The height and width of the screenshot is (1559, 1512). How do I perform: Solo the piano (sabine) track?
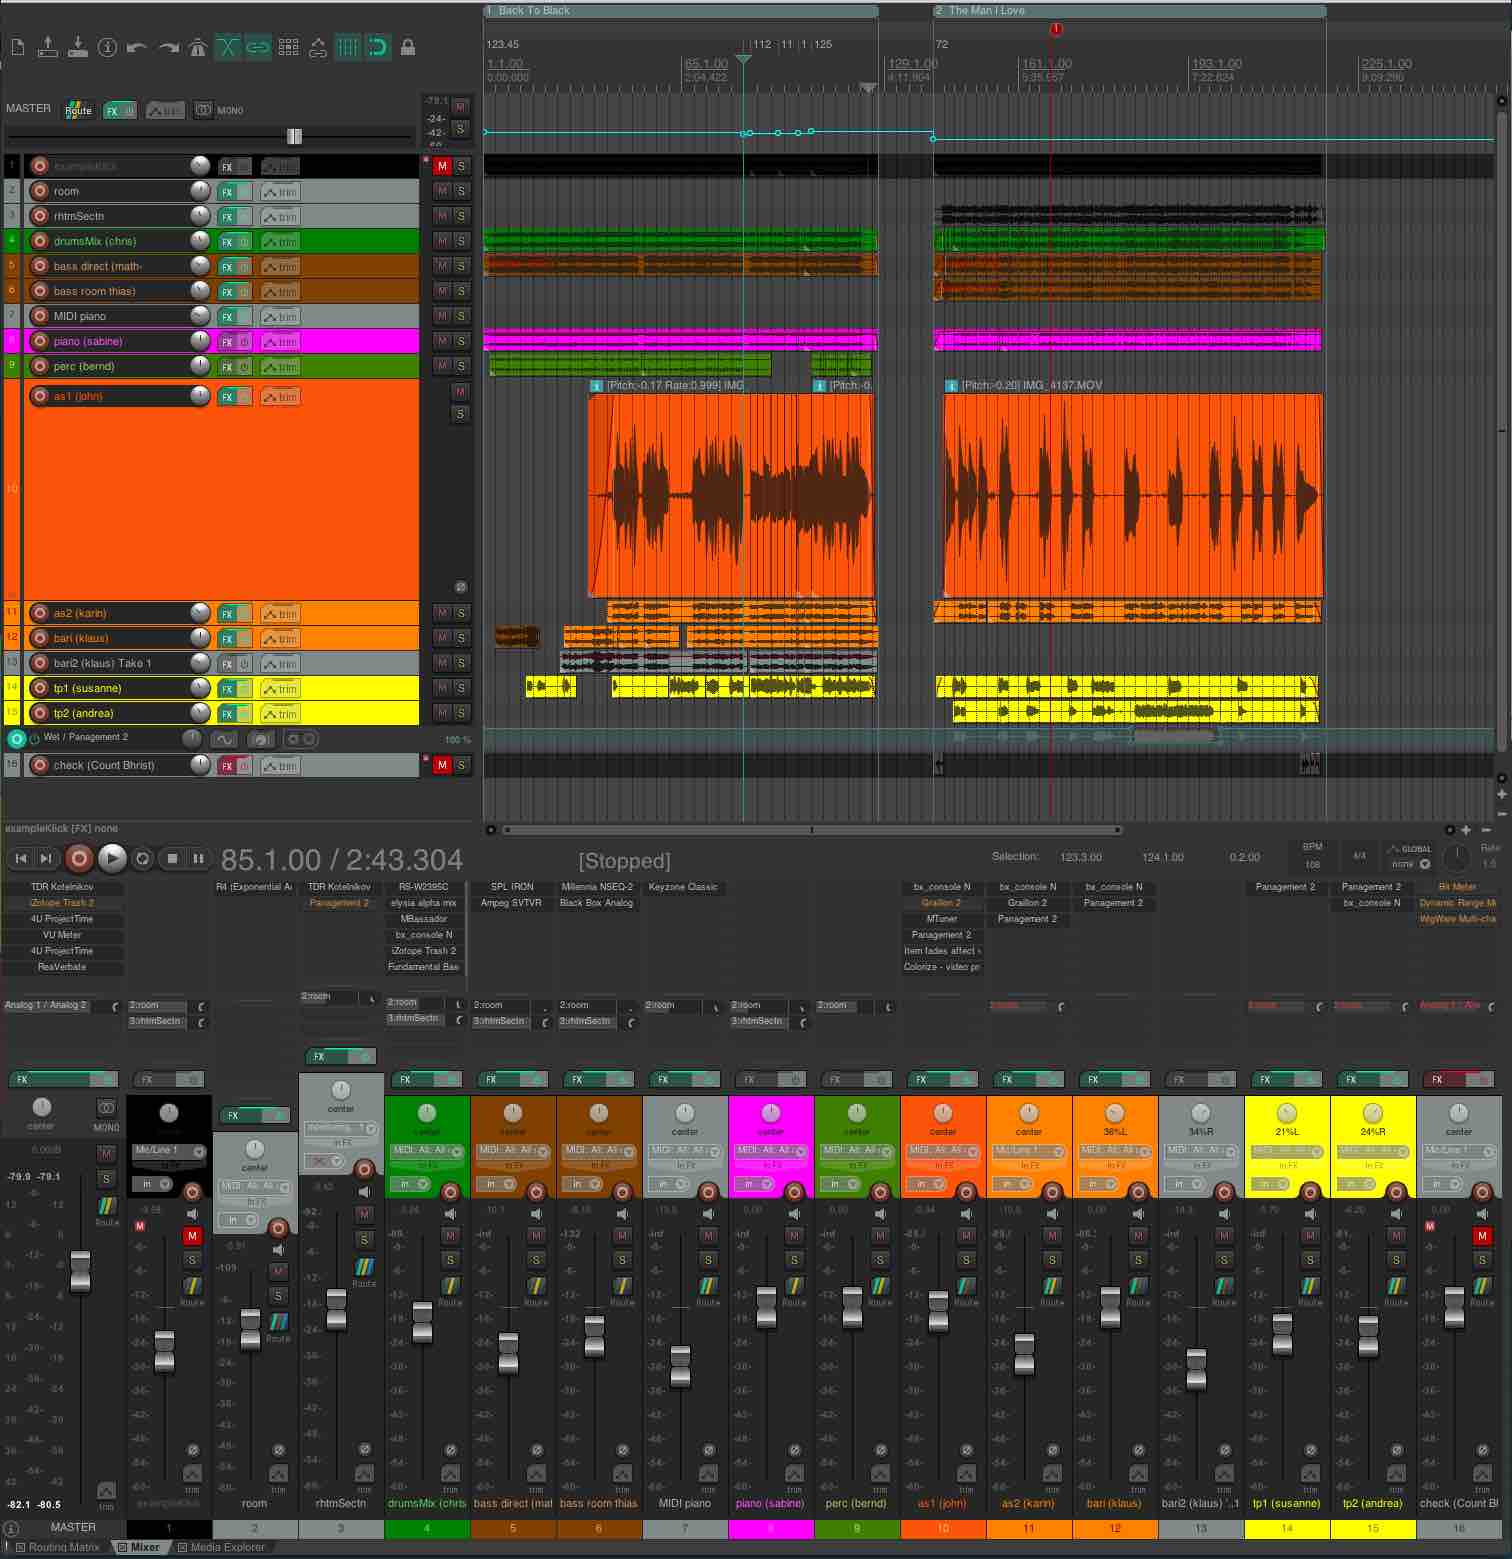(461, 341)
